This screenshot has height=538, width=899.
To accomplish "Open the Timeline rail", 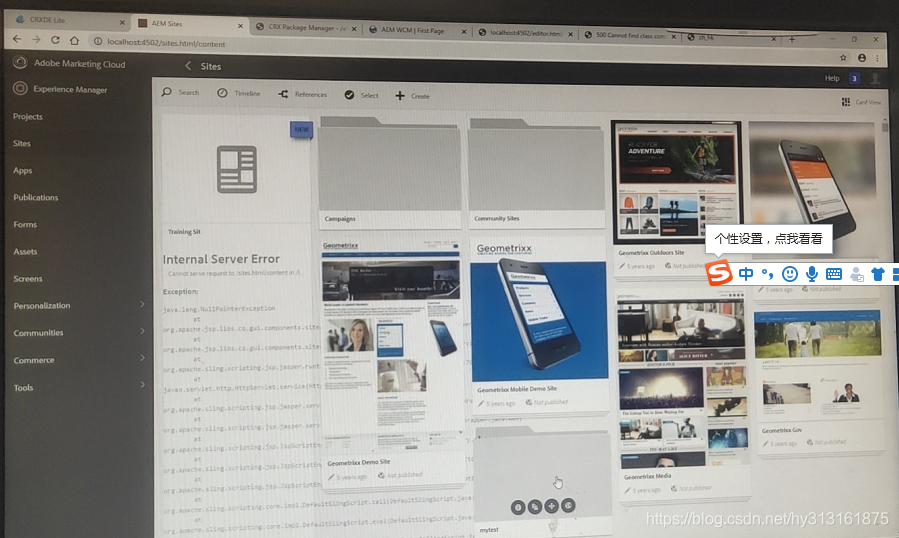I will [x=239, y=93].
